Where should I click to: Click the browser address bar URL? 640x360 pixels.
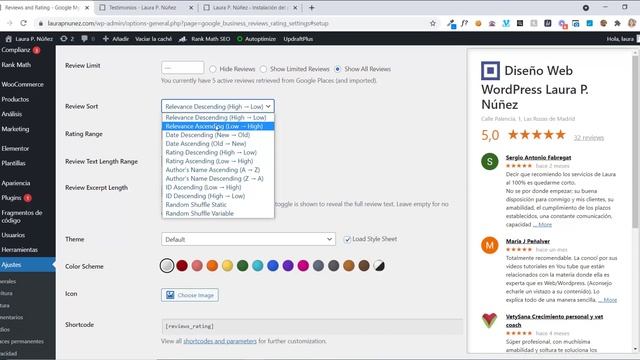188,23
